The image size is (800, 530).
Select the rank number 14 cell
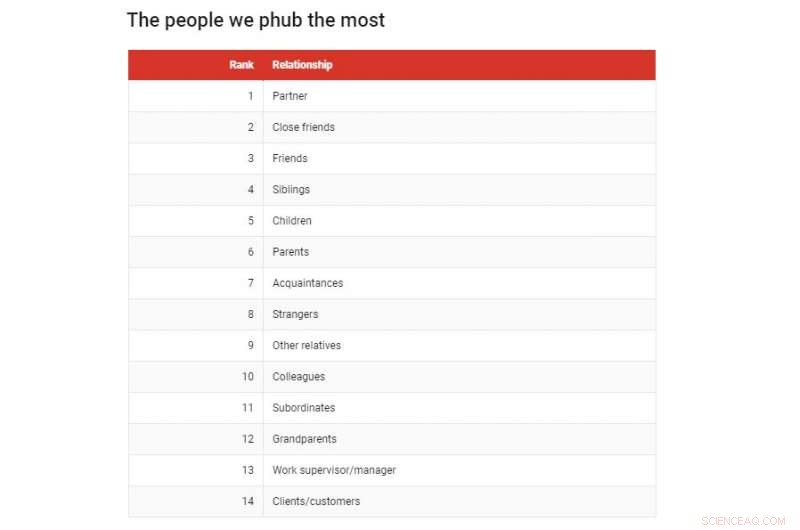pos(248,501)
